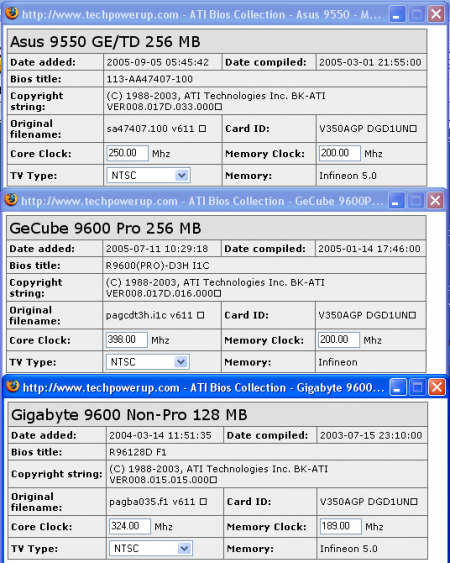This screenshot has width=450, height=563.
Task: Click title bar text of Asus 9550 window
Action: (x=201, y=15)
